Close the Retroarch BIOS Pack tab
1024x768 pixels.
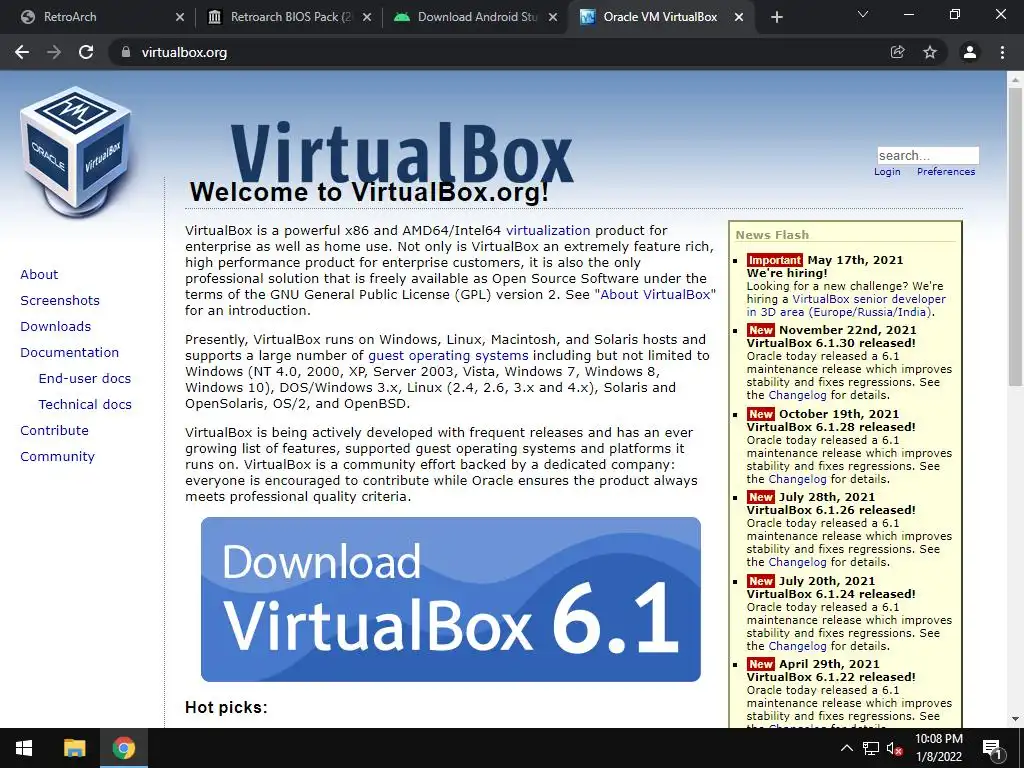point(367,17)
